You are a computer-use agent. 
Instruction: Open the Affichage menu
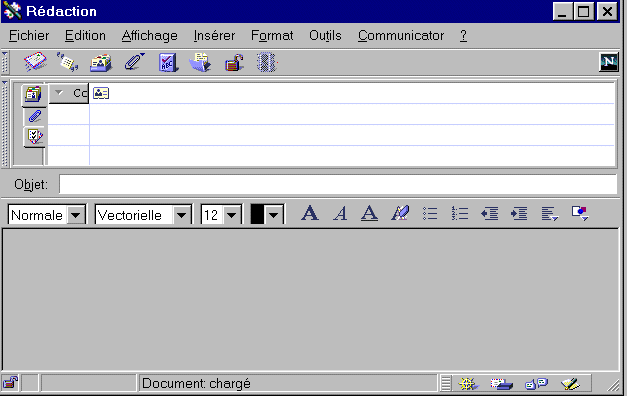(150, 36)
